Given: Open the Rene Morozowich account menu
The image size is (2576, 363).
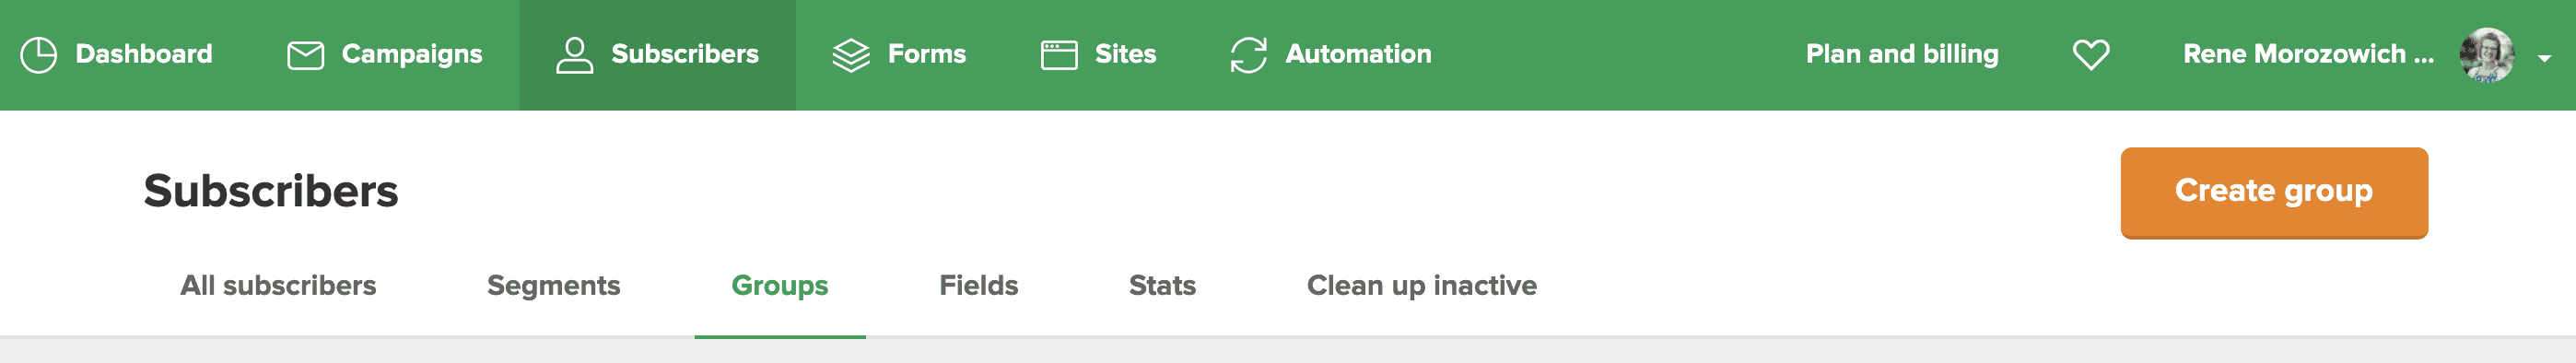Looking at the screenshot, I should tap(2308, 54).
